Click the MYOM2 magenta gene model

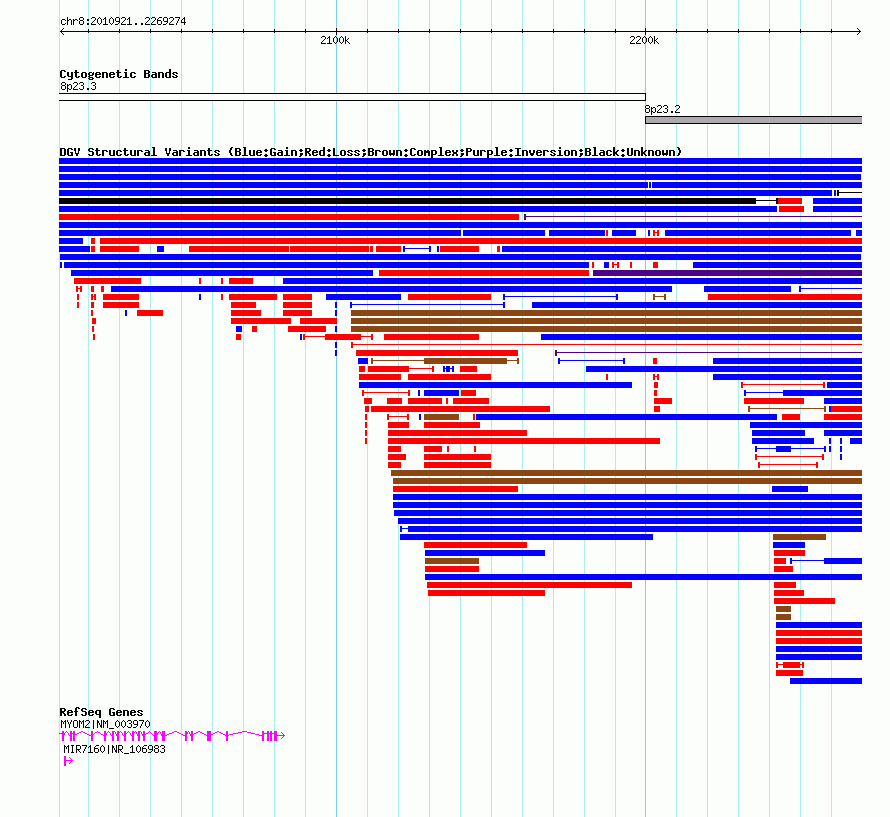[x=172, y=736]
